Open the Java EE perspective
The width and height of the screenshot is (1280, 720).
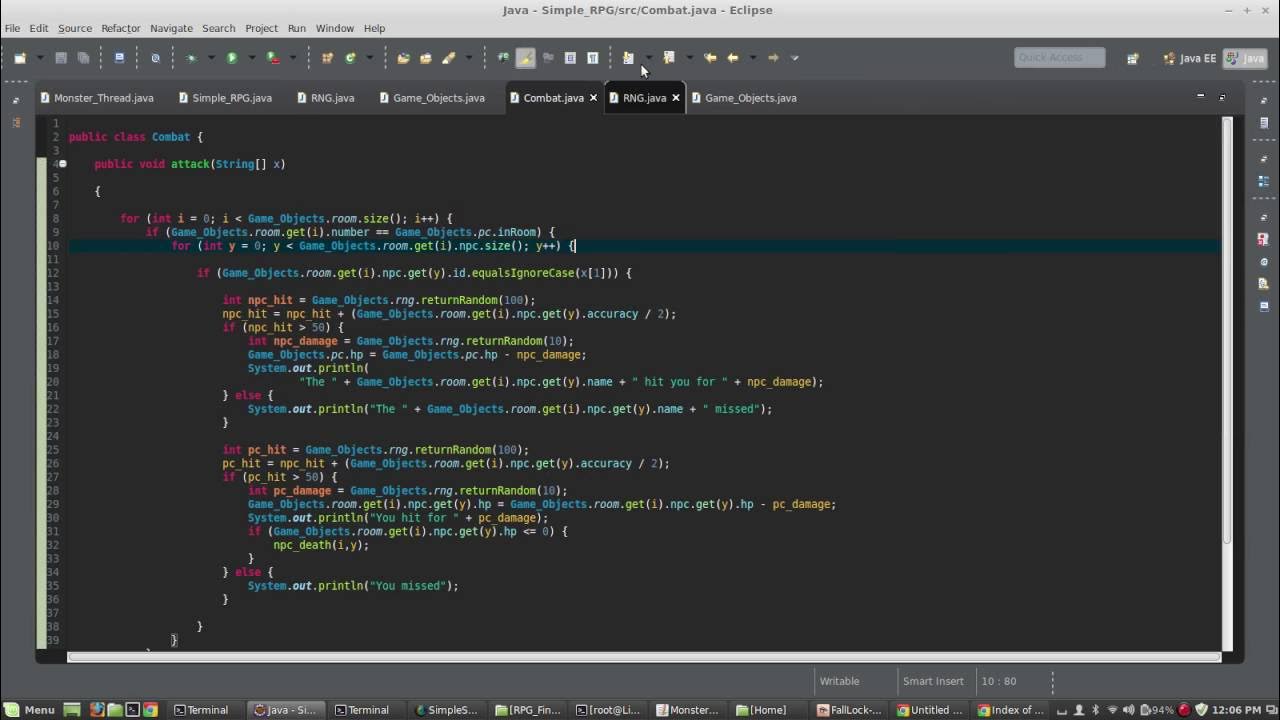click(1189, 58)
